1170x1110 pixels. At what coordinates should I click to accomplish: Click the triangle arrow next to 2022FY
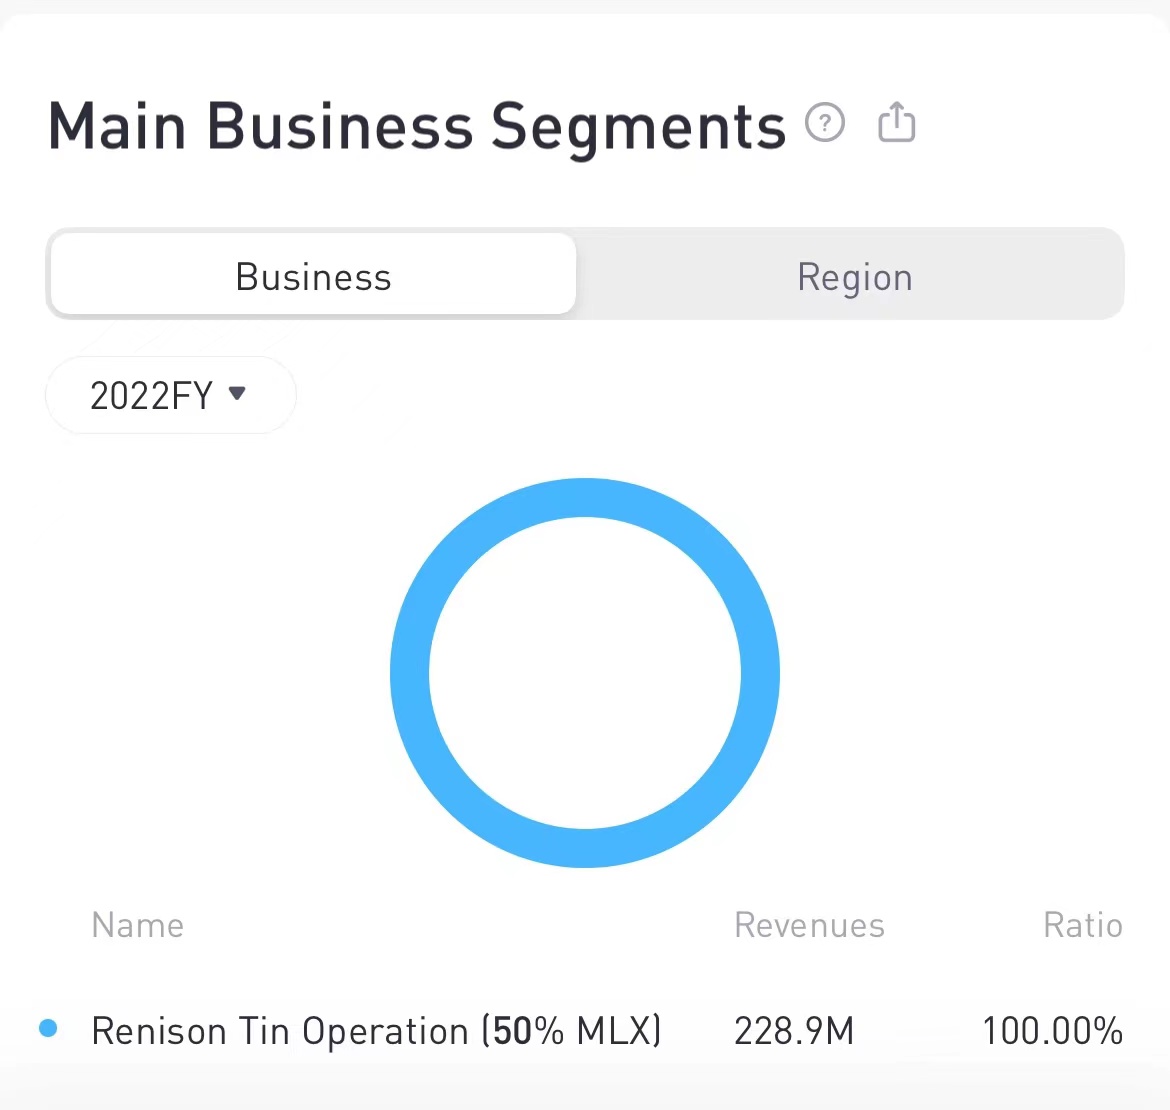pos(237,393)
